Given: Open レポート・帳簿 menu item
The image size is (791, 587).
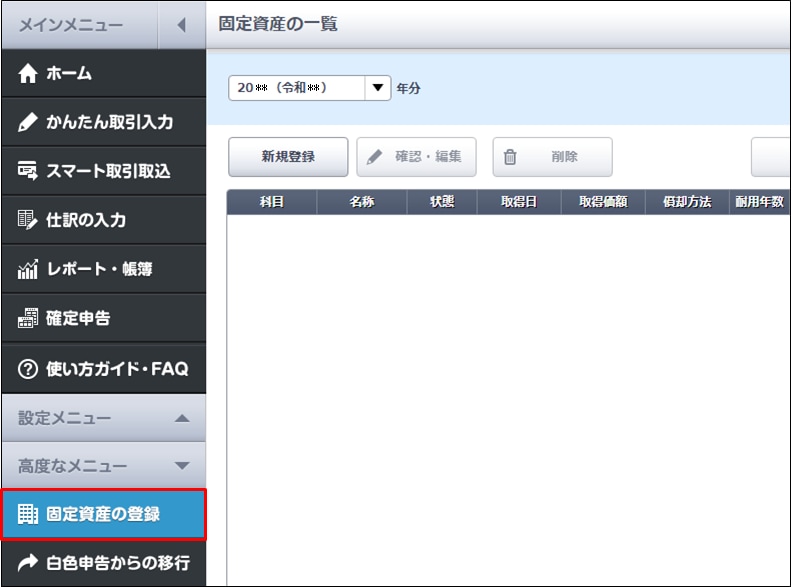Looking at the screenshot, I should (103, 269).
